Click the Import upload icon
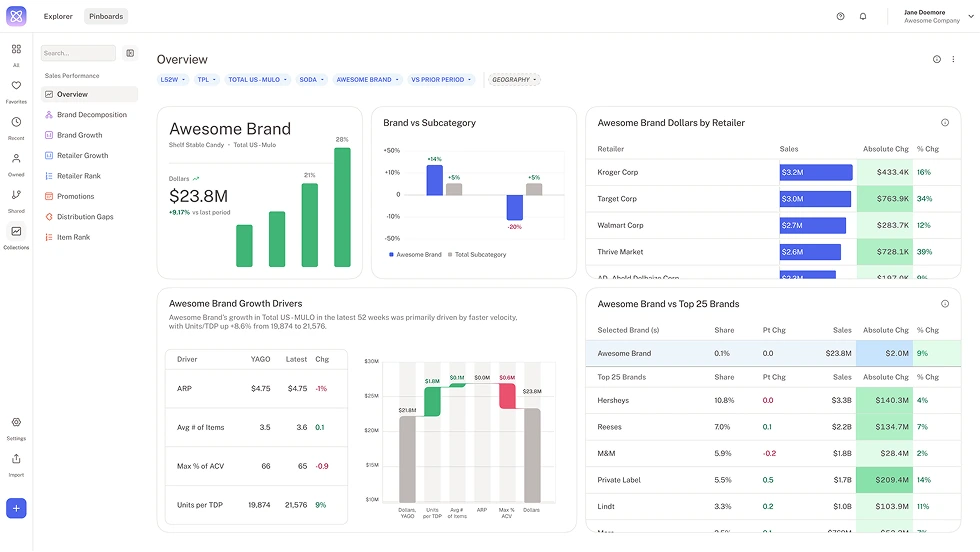The height and width of the screenshot is (552, 980). pyautogui.click(x=16, y=459)
